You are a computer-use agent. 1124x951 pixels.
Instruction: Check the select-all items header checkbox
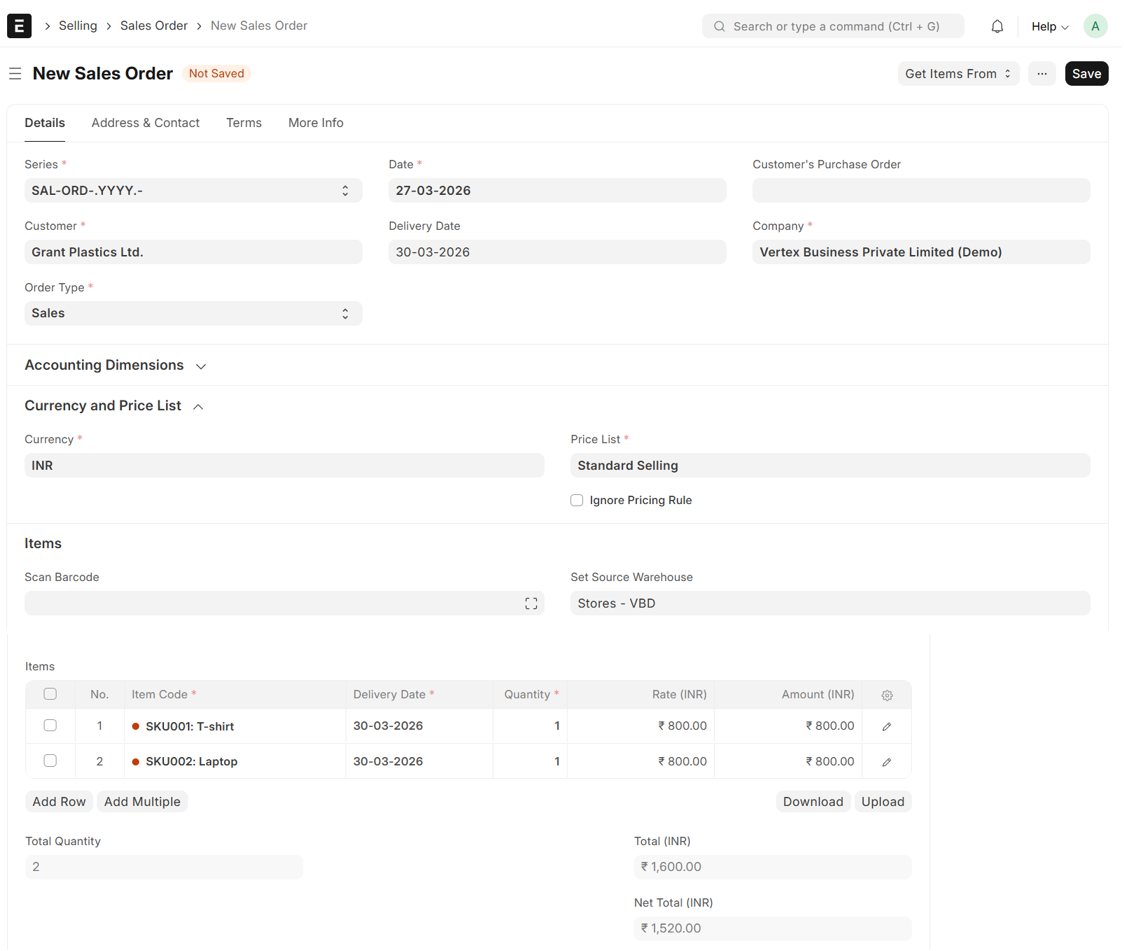(x=50, y=694)
